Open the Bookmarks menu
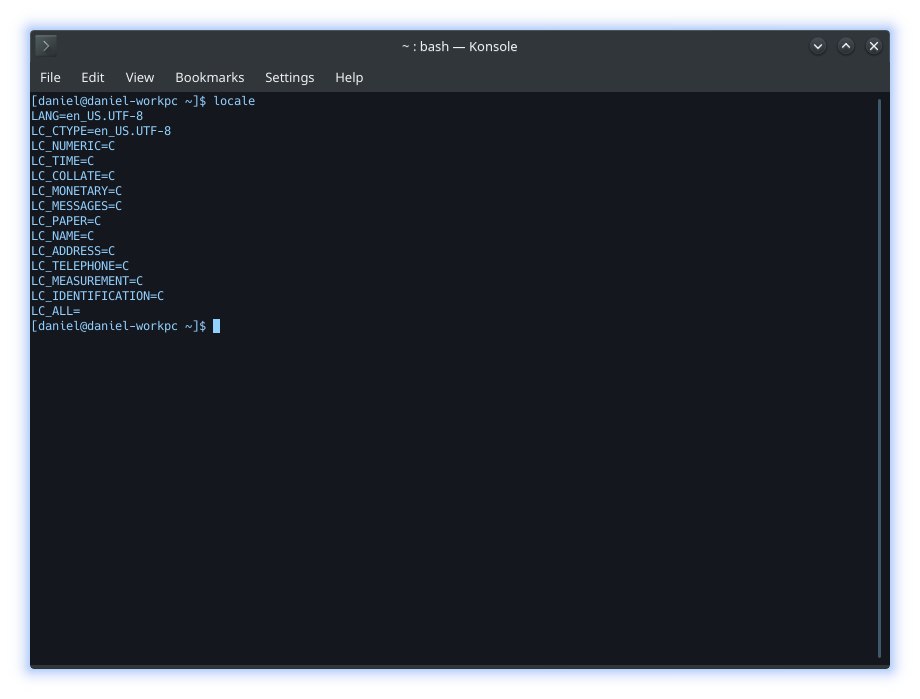This screenshot has height=699, width=920. 209,77
